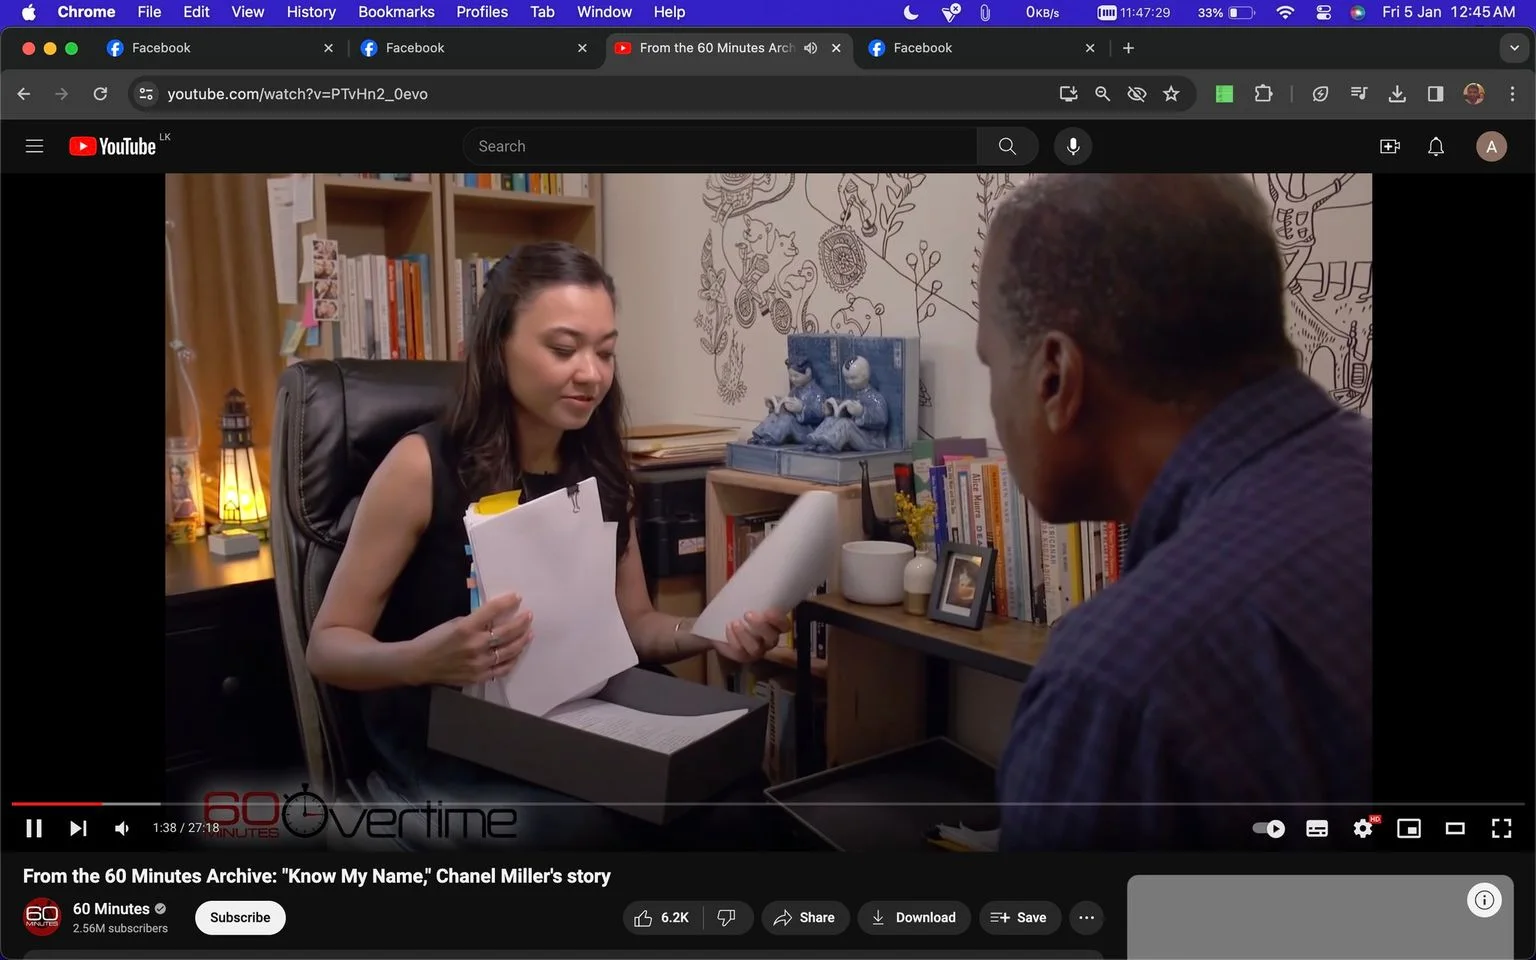The width and height of the screenshot is (1536, 960).
Task: Open YouTube notifications bell
Action: [1436, 146]
